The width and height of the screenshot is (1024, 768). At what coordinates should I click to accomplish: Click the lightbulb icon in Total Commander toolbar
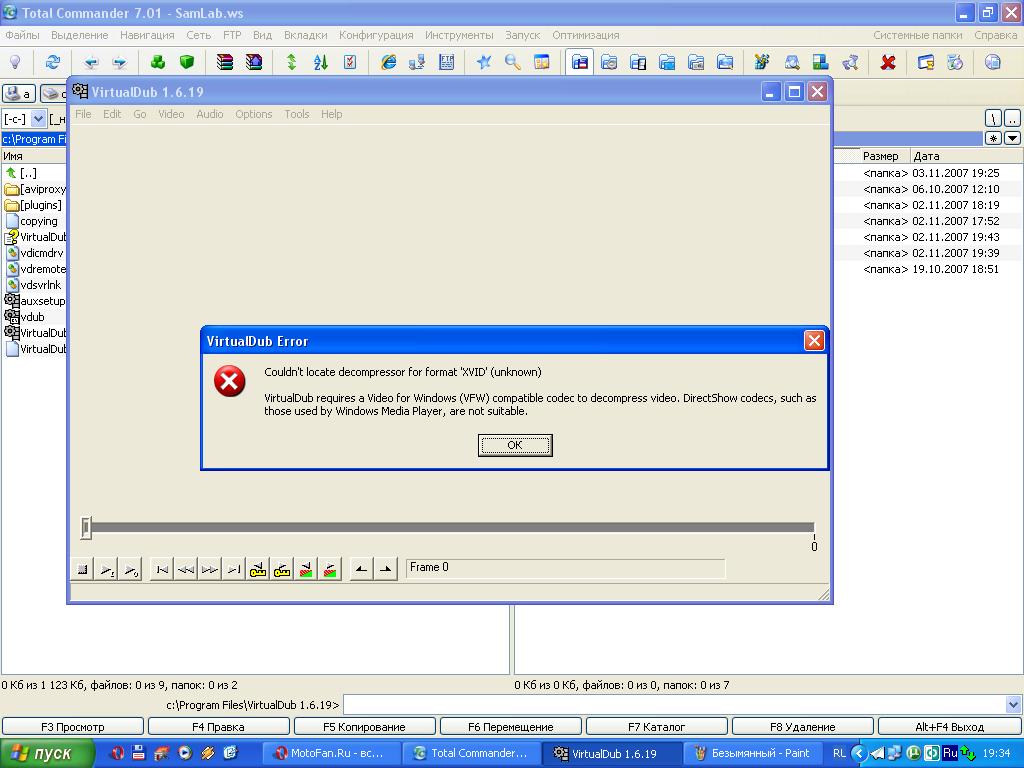[15, 63]
